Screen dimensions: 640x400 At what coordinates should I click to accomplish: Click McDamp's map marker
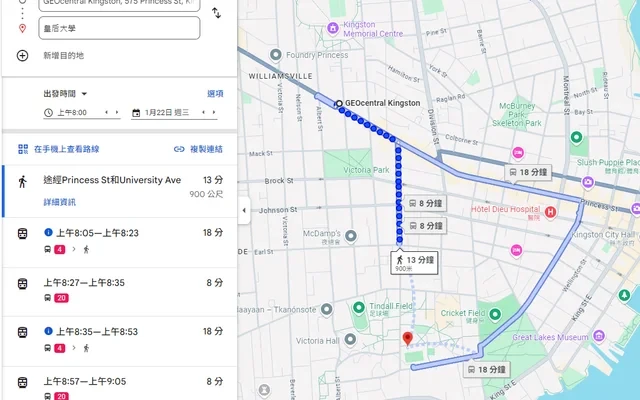[x=351, y=236]
